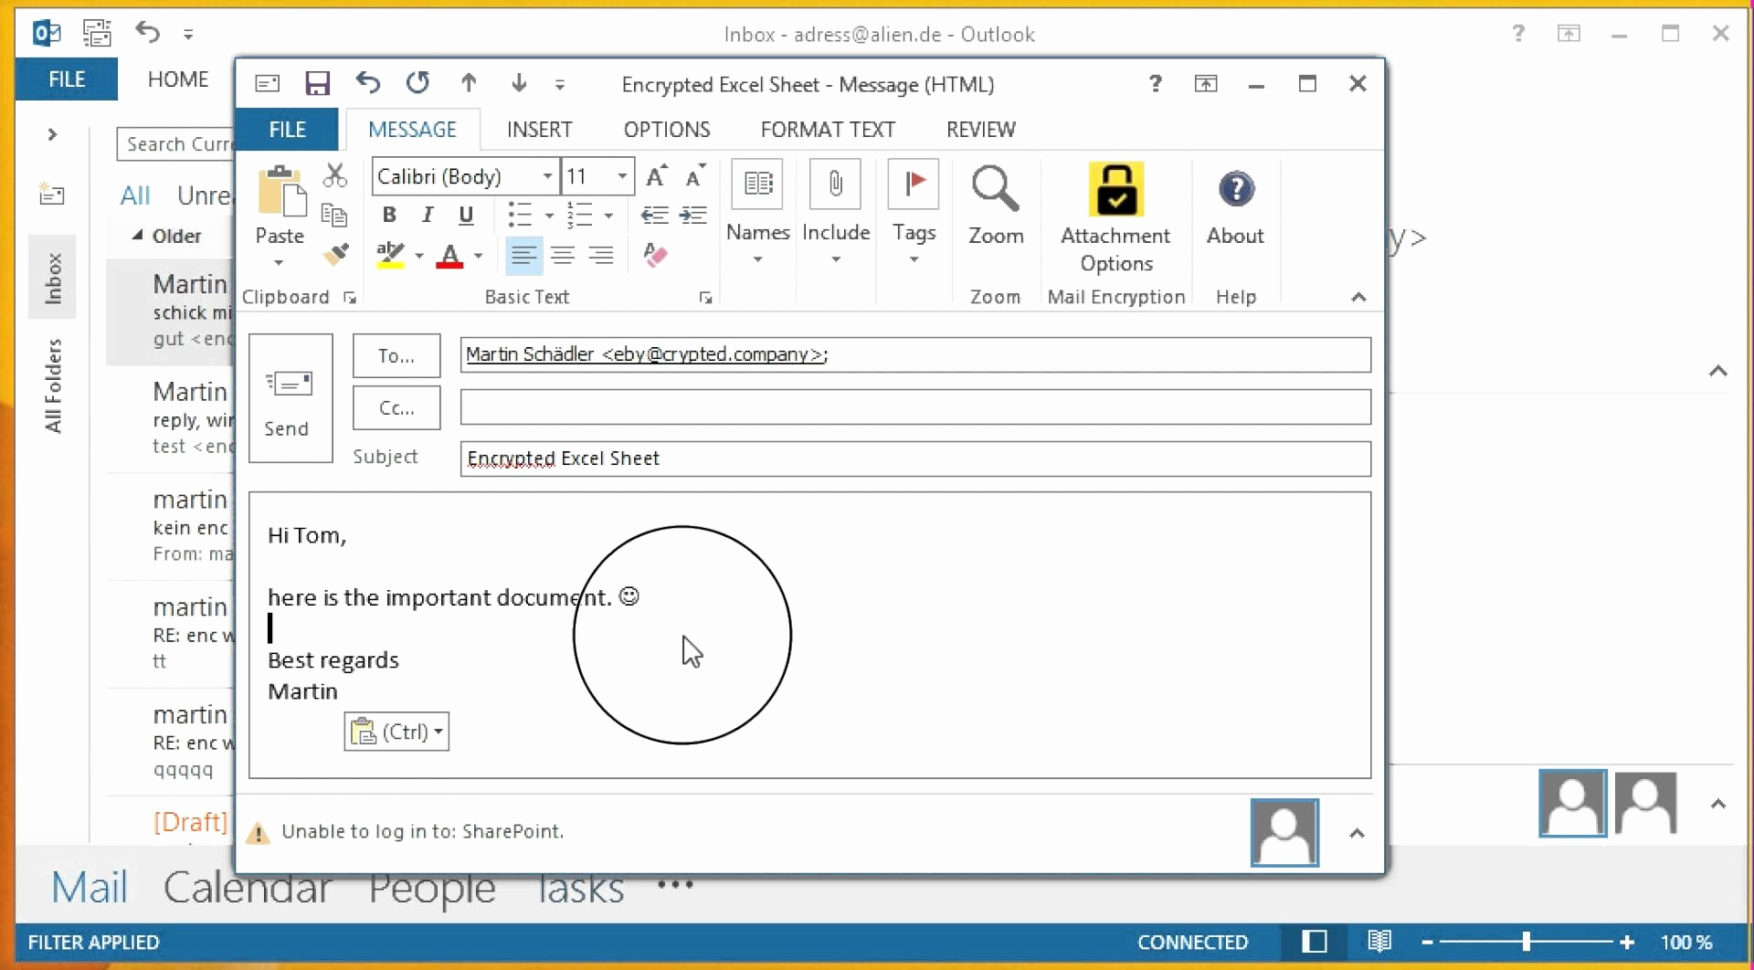Click the Send envelope button
Screen dimensions: 1754x970
tap(290, 398)
